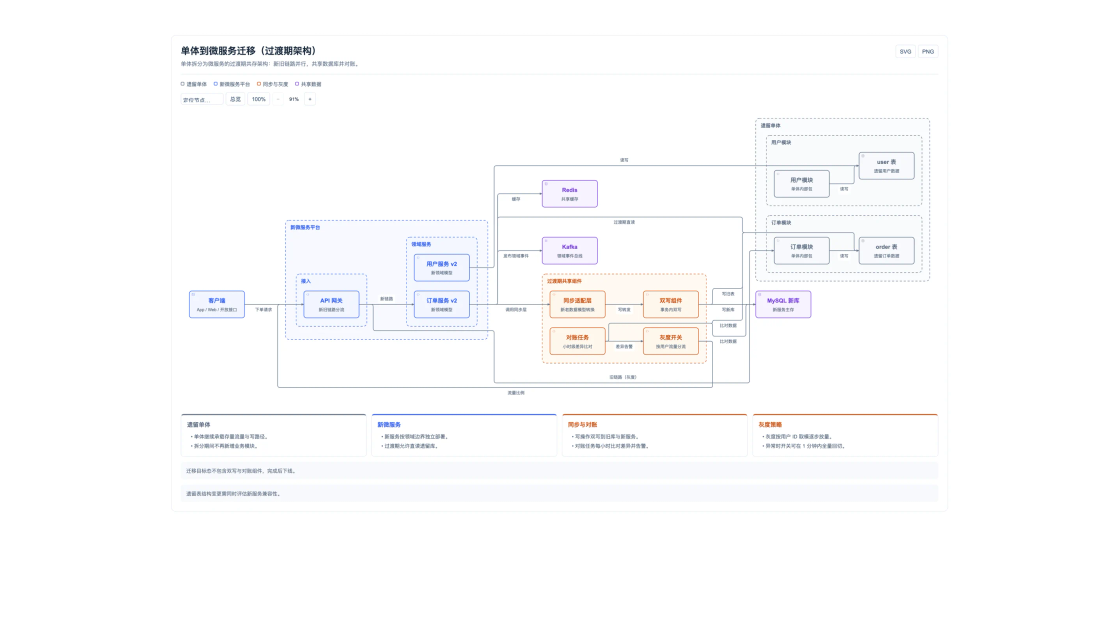The width and height of the screenshot is (1120, 640).
Task: Click the 差异告警 edge label
Action: 624,346
